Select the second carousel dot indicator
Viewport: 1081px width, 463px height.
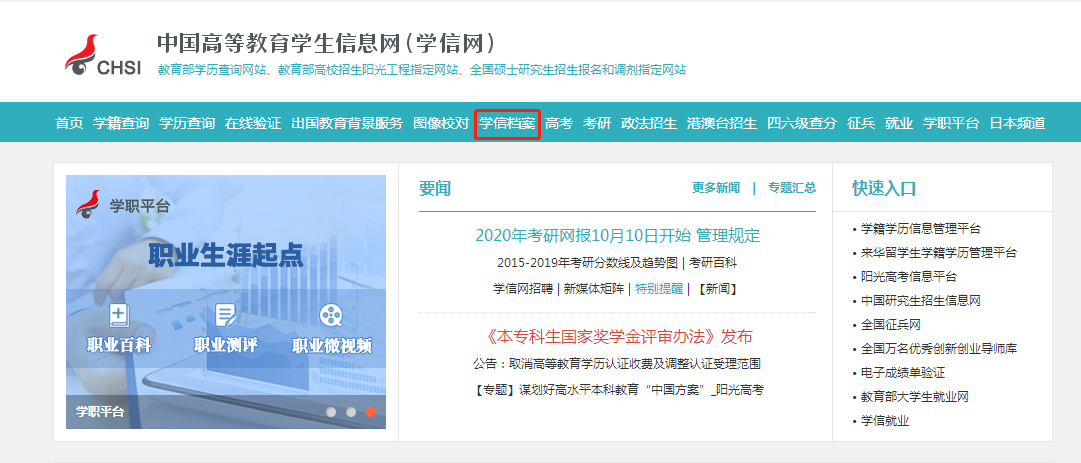351,411
